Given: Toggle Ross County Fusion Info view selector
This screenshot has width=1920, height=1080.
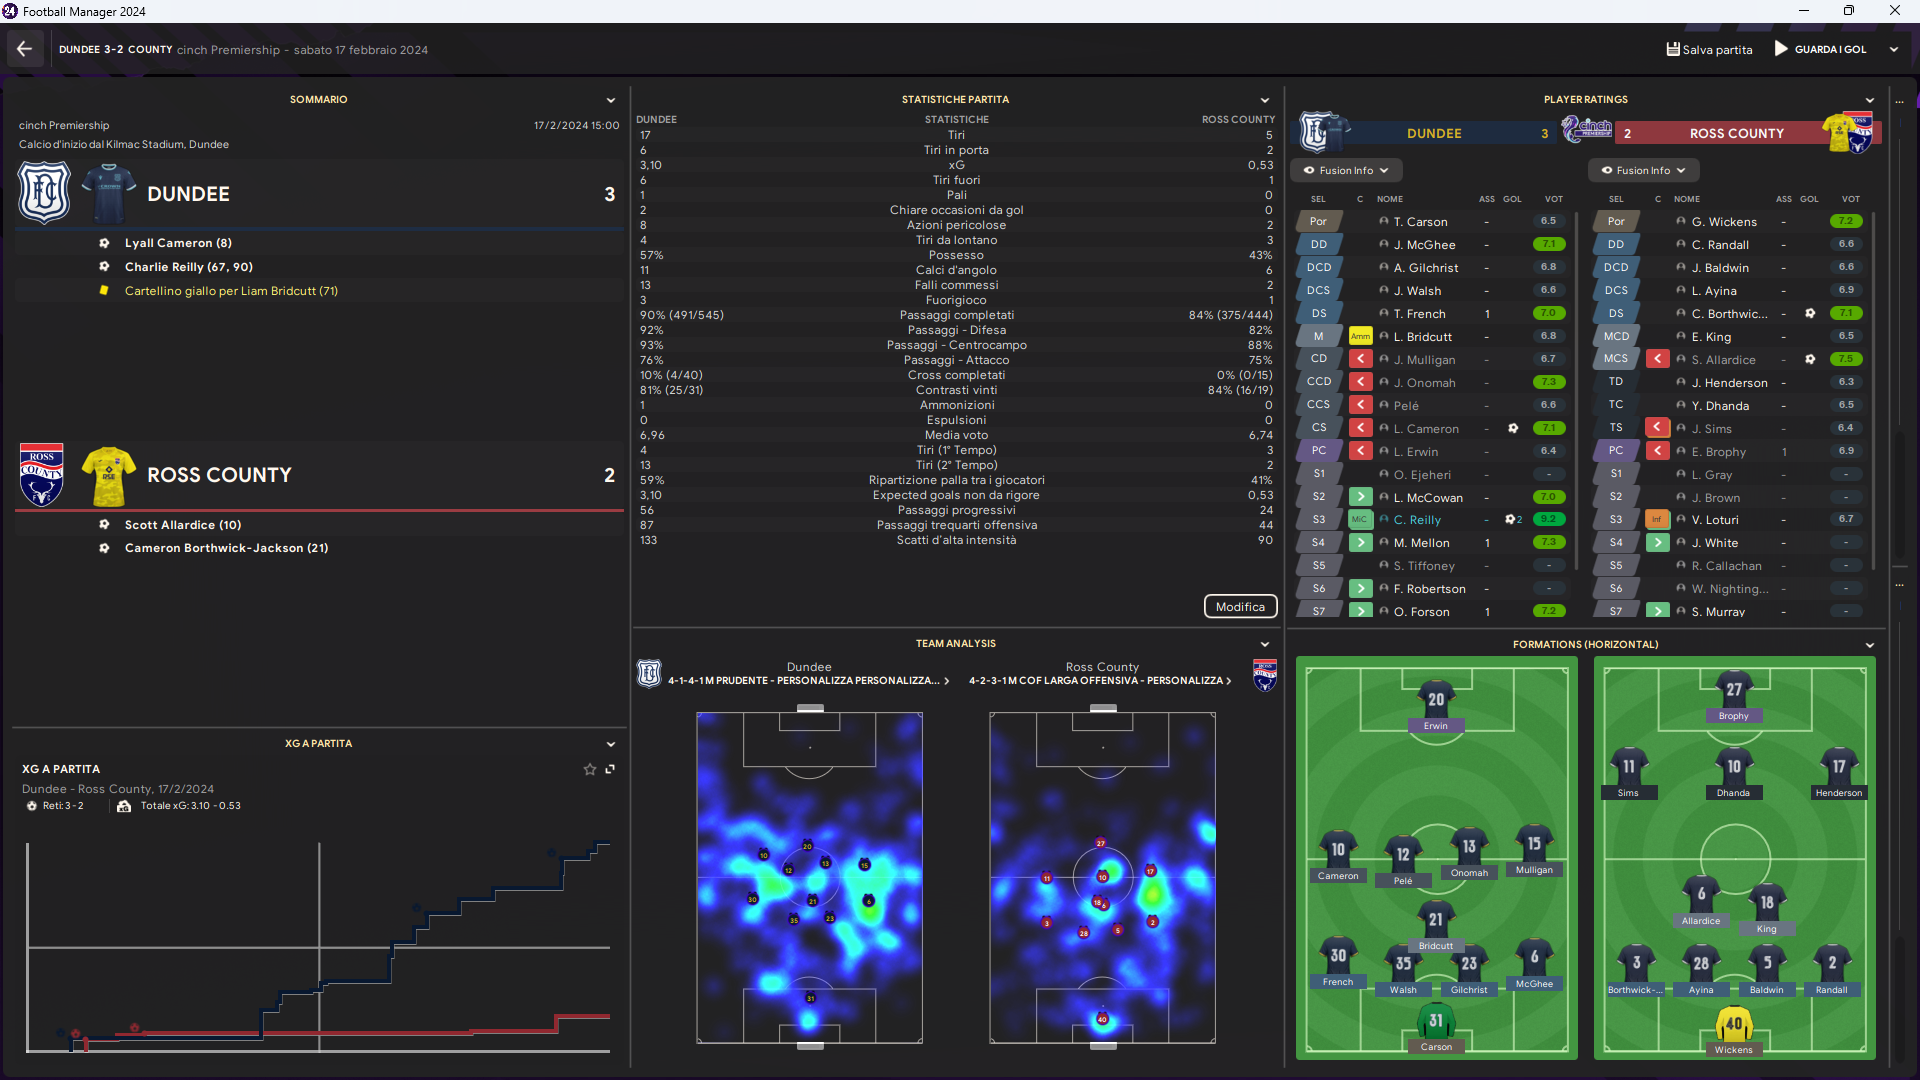Looking at the screenshot, I should [1643, 170].
